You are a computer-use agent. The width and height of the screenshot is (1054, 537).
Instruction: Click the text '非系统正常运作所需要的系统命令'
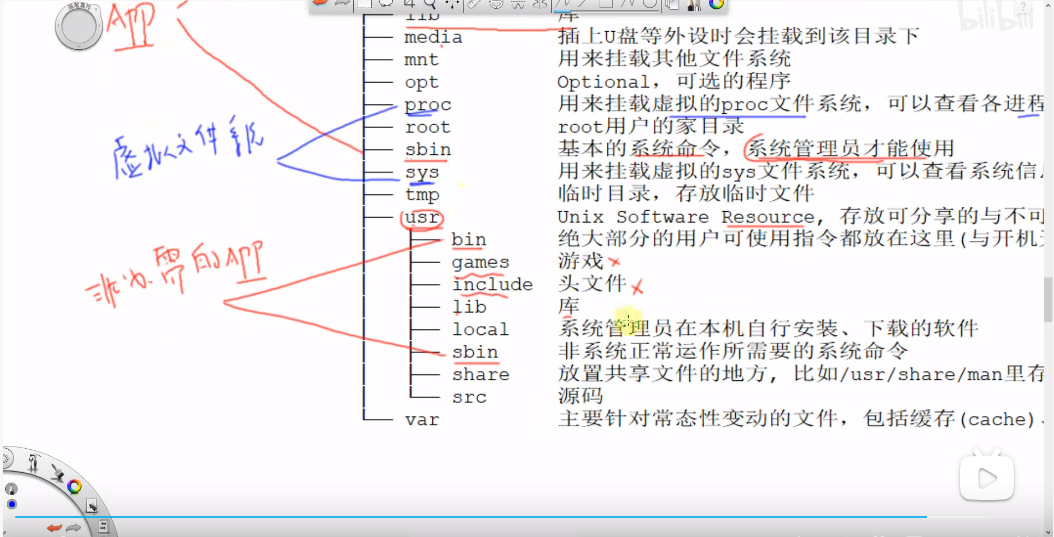(733, 351)
